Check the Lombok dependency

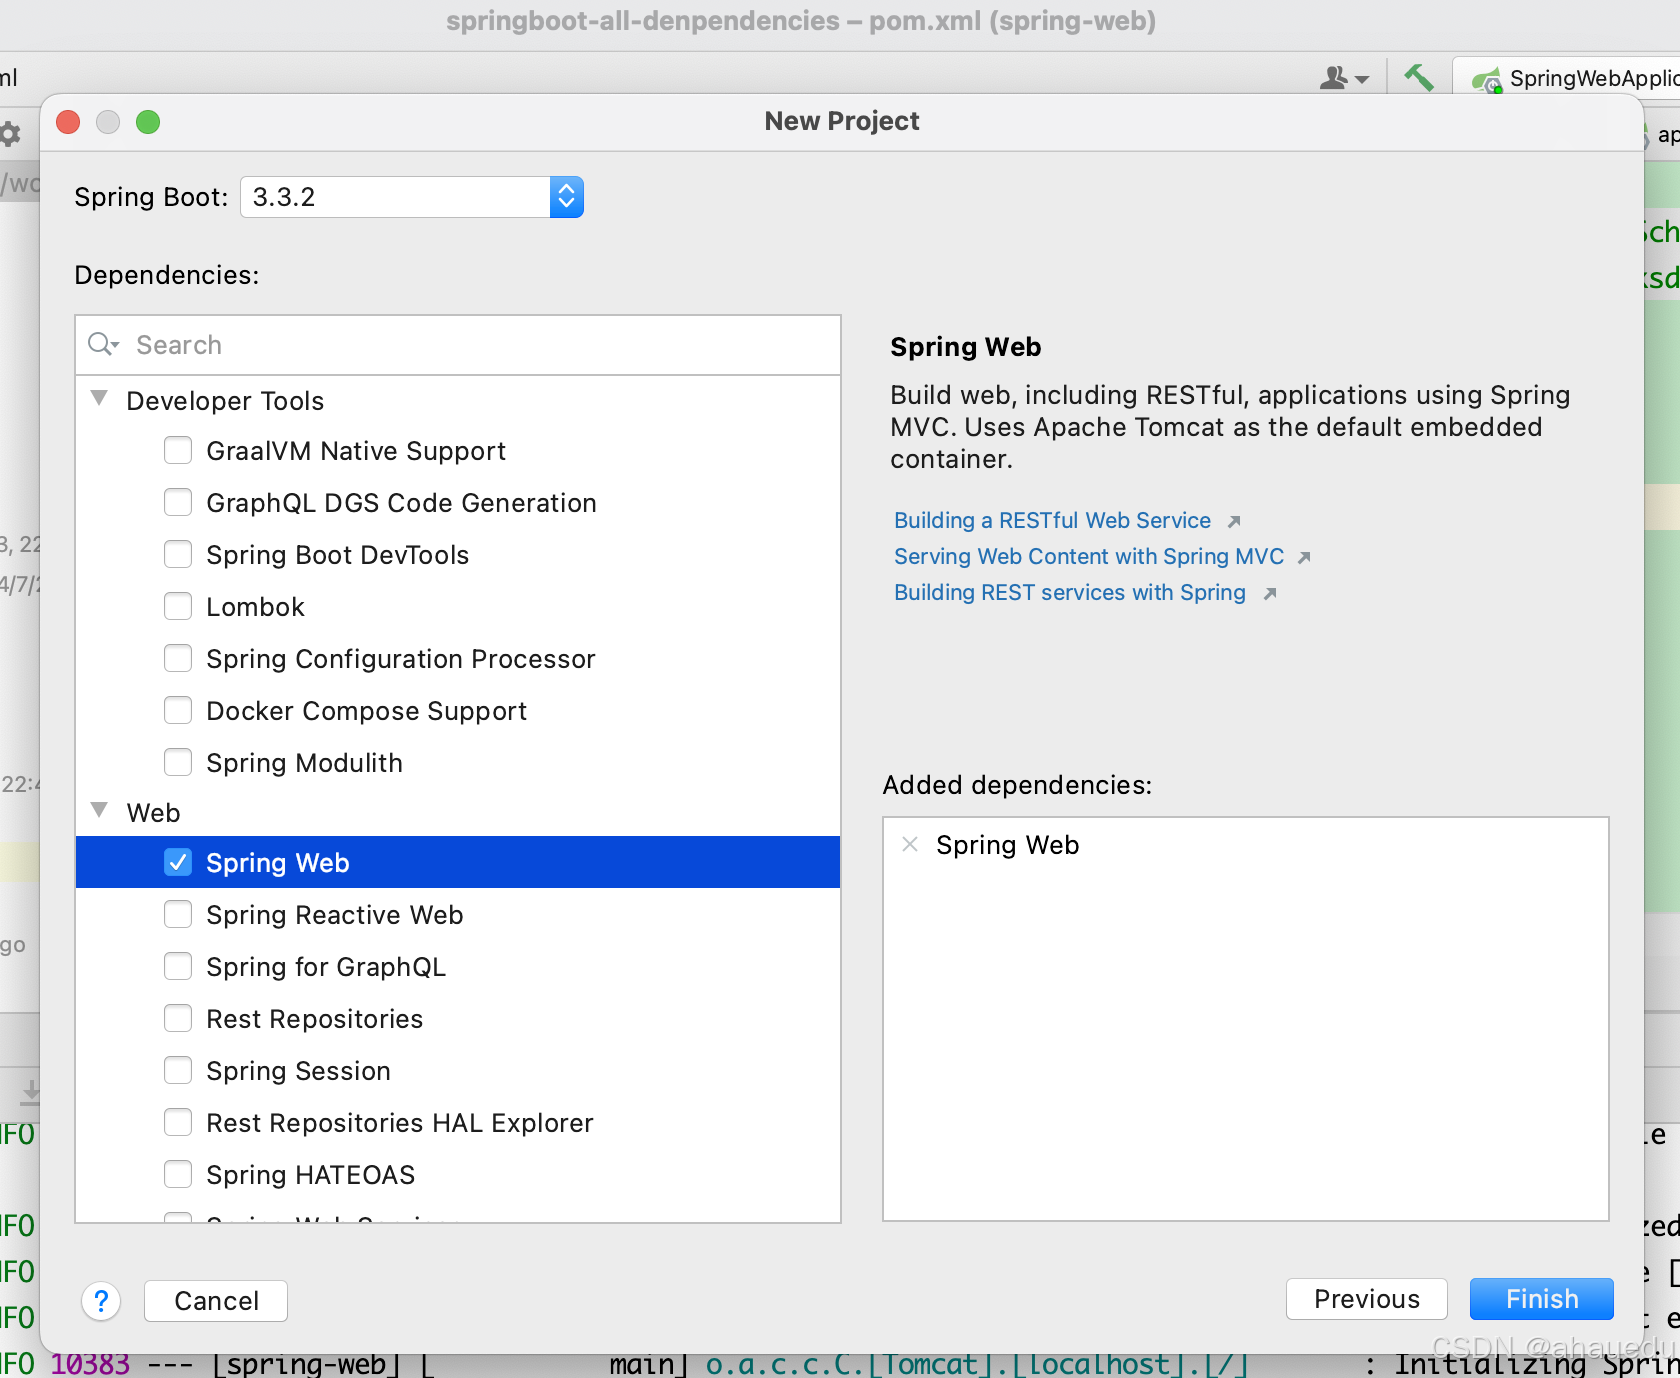[178, 606]
